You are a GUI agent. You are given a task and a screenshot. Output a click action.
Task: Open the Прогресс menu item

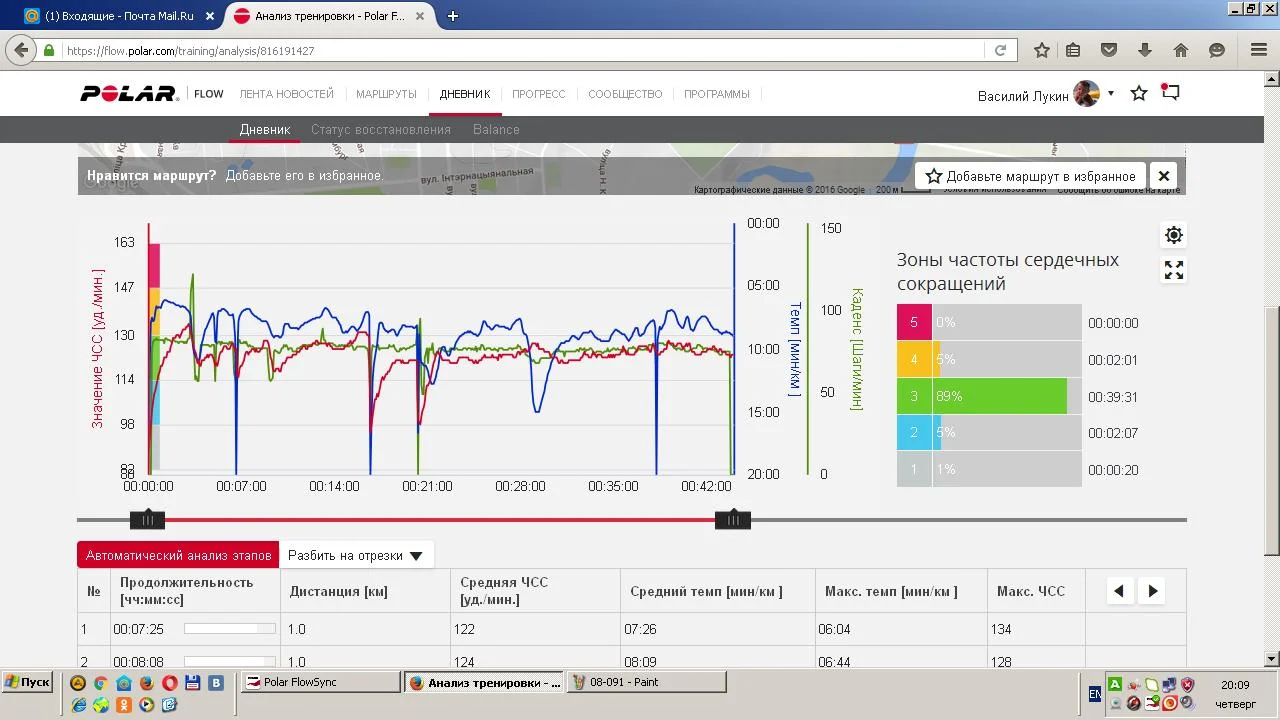click(539, 94)
